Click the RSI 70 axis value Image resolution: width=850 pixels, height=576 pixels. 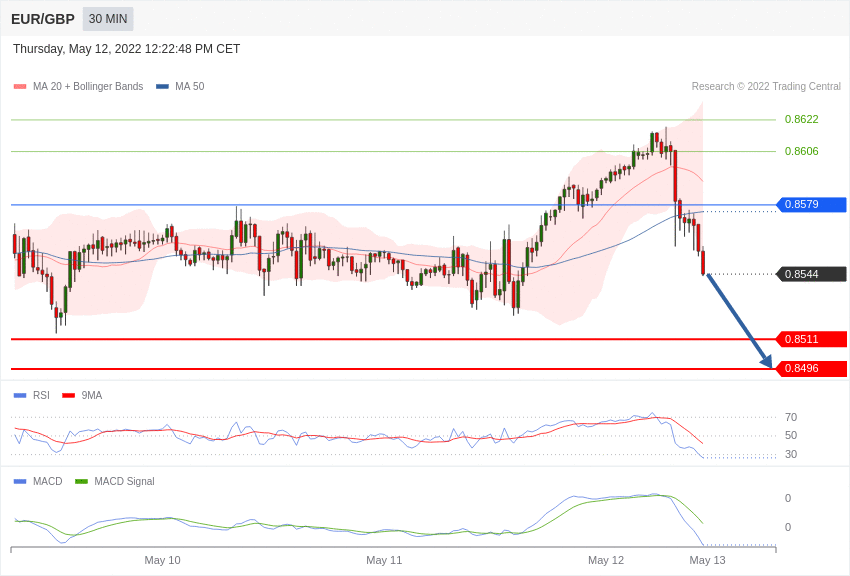(x=791, y=417)
